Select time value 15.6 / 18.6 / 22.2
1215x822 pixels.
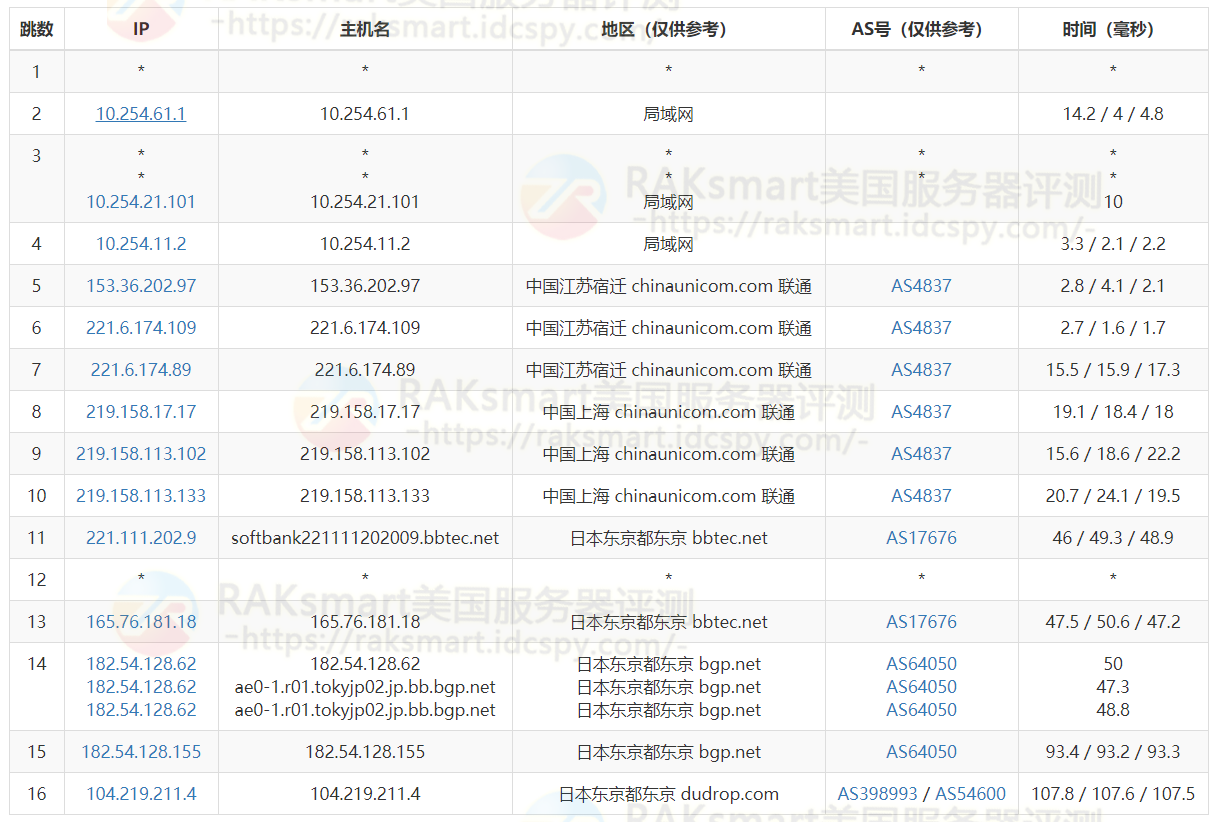(1113, 454)
